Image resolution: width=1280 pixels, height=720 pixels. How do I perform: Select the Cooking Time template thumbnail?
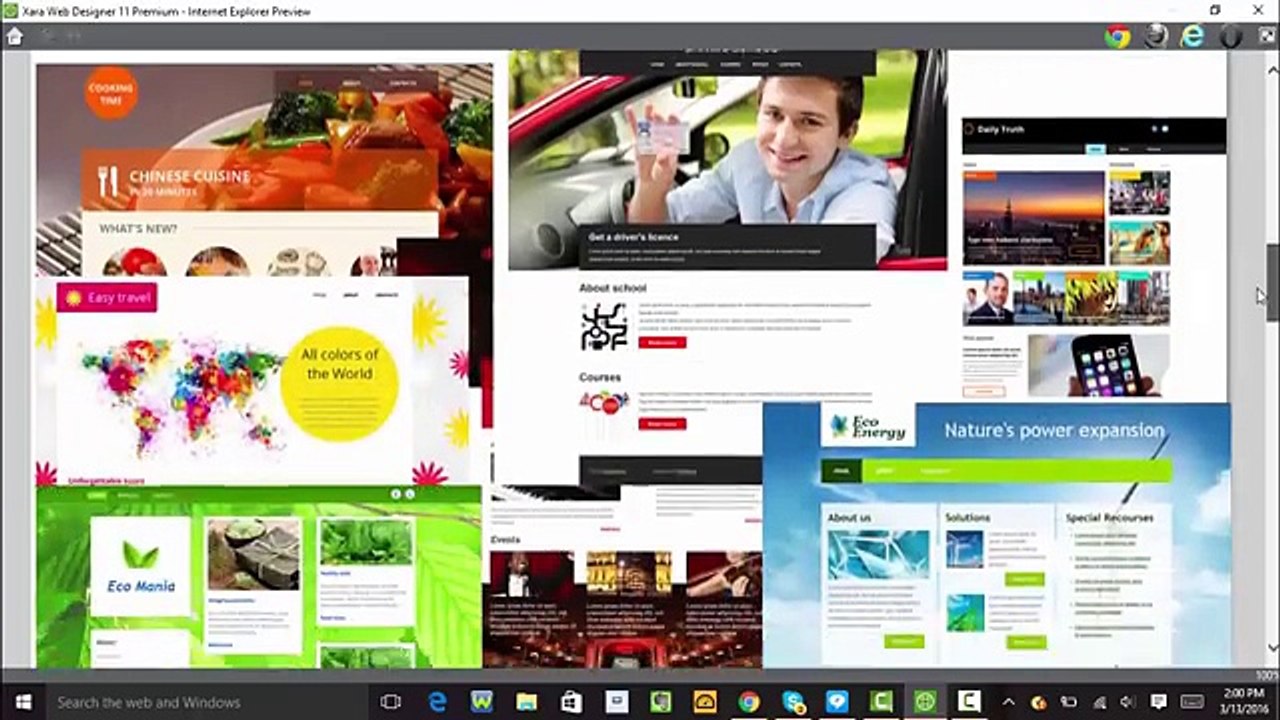tap(264, 170)
